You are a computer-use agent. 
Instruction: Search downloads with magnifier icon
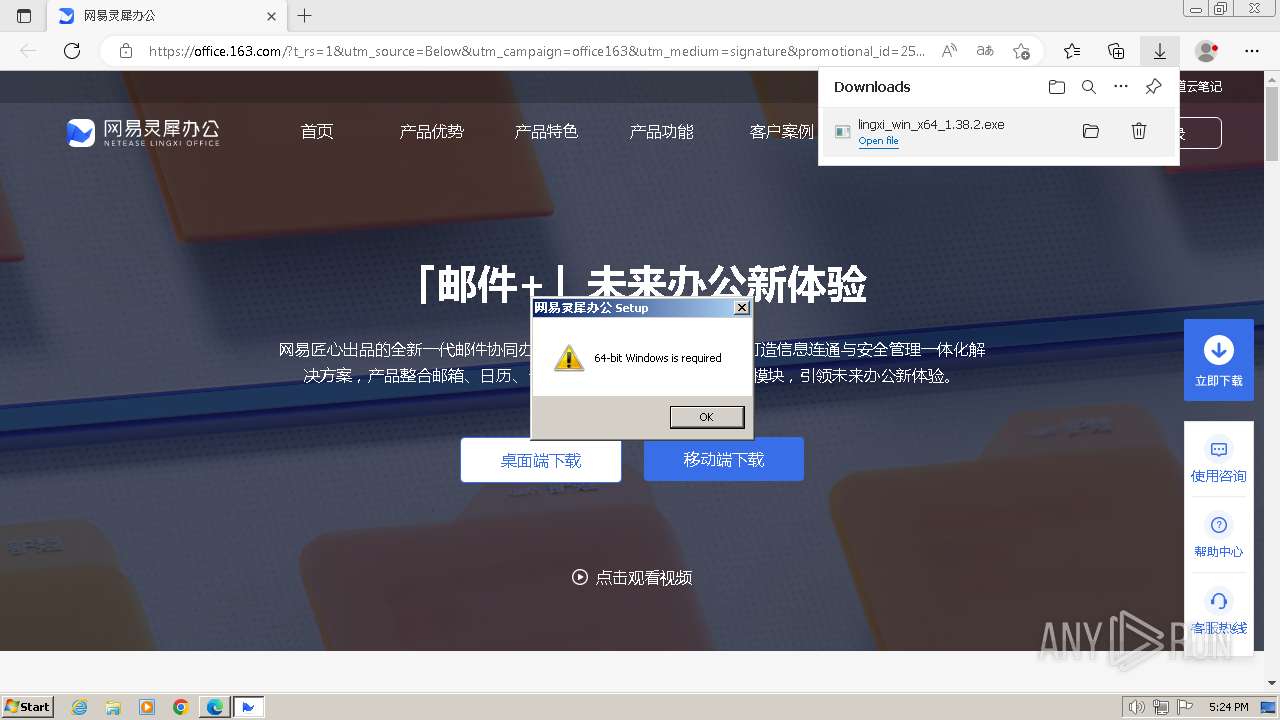coord(1089,87)
